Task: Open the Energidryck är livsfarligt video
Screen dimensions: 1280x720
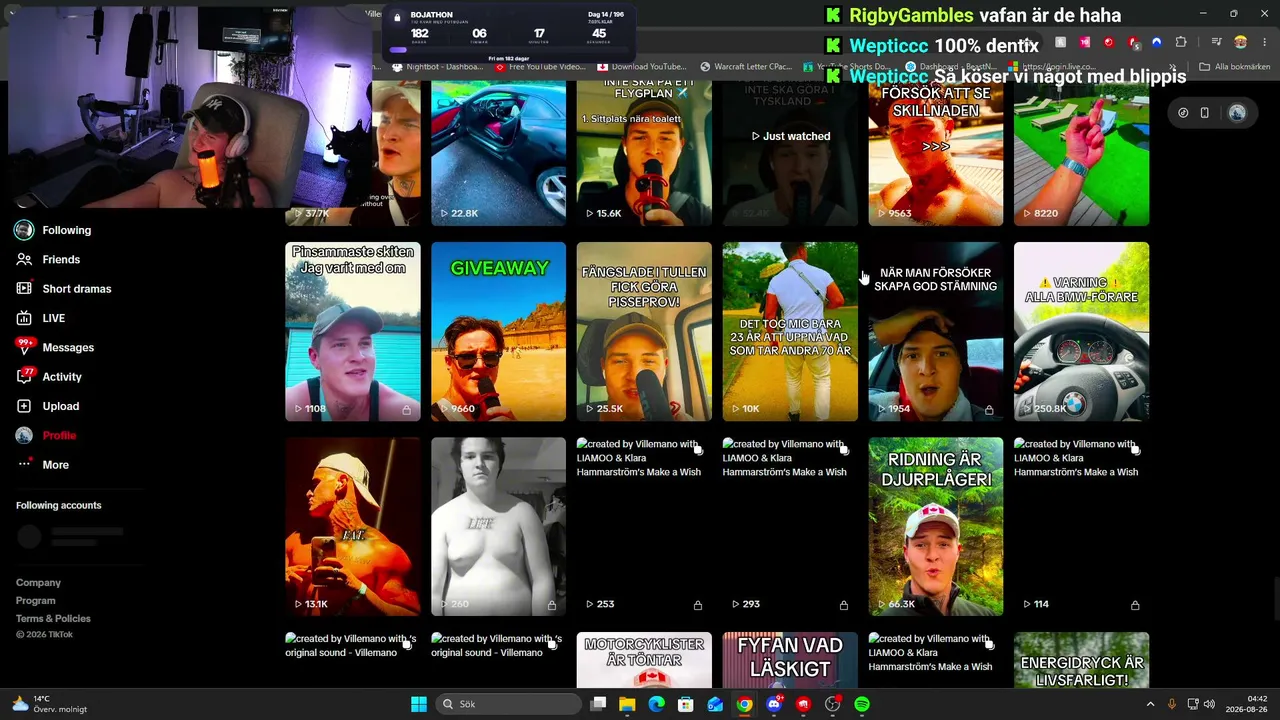Action: [x=1081, y=660]
